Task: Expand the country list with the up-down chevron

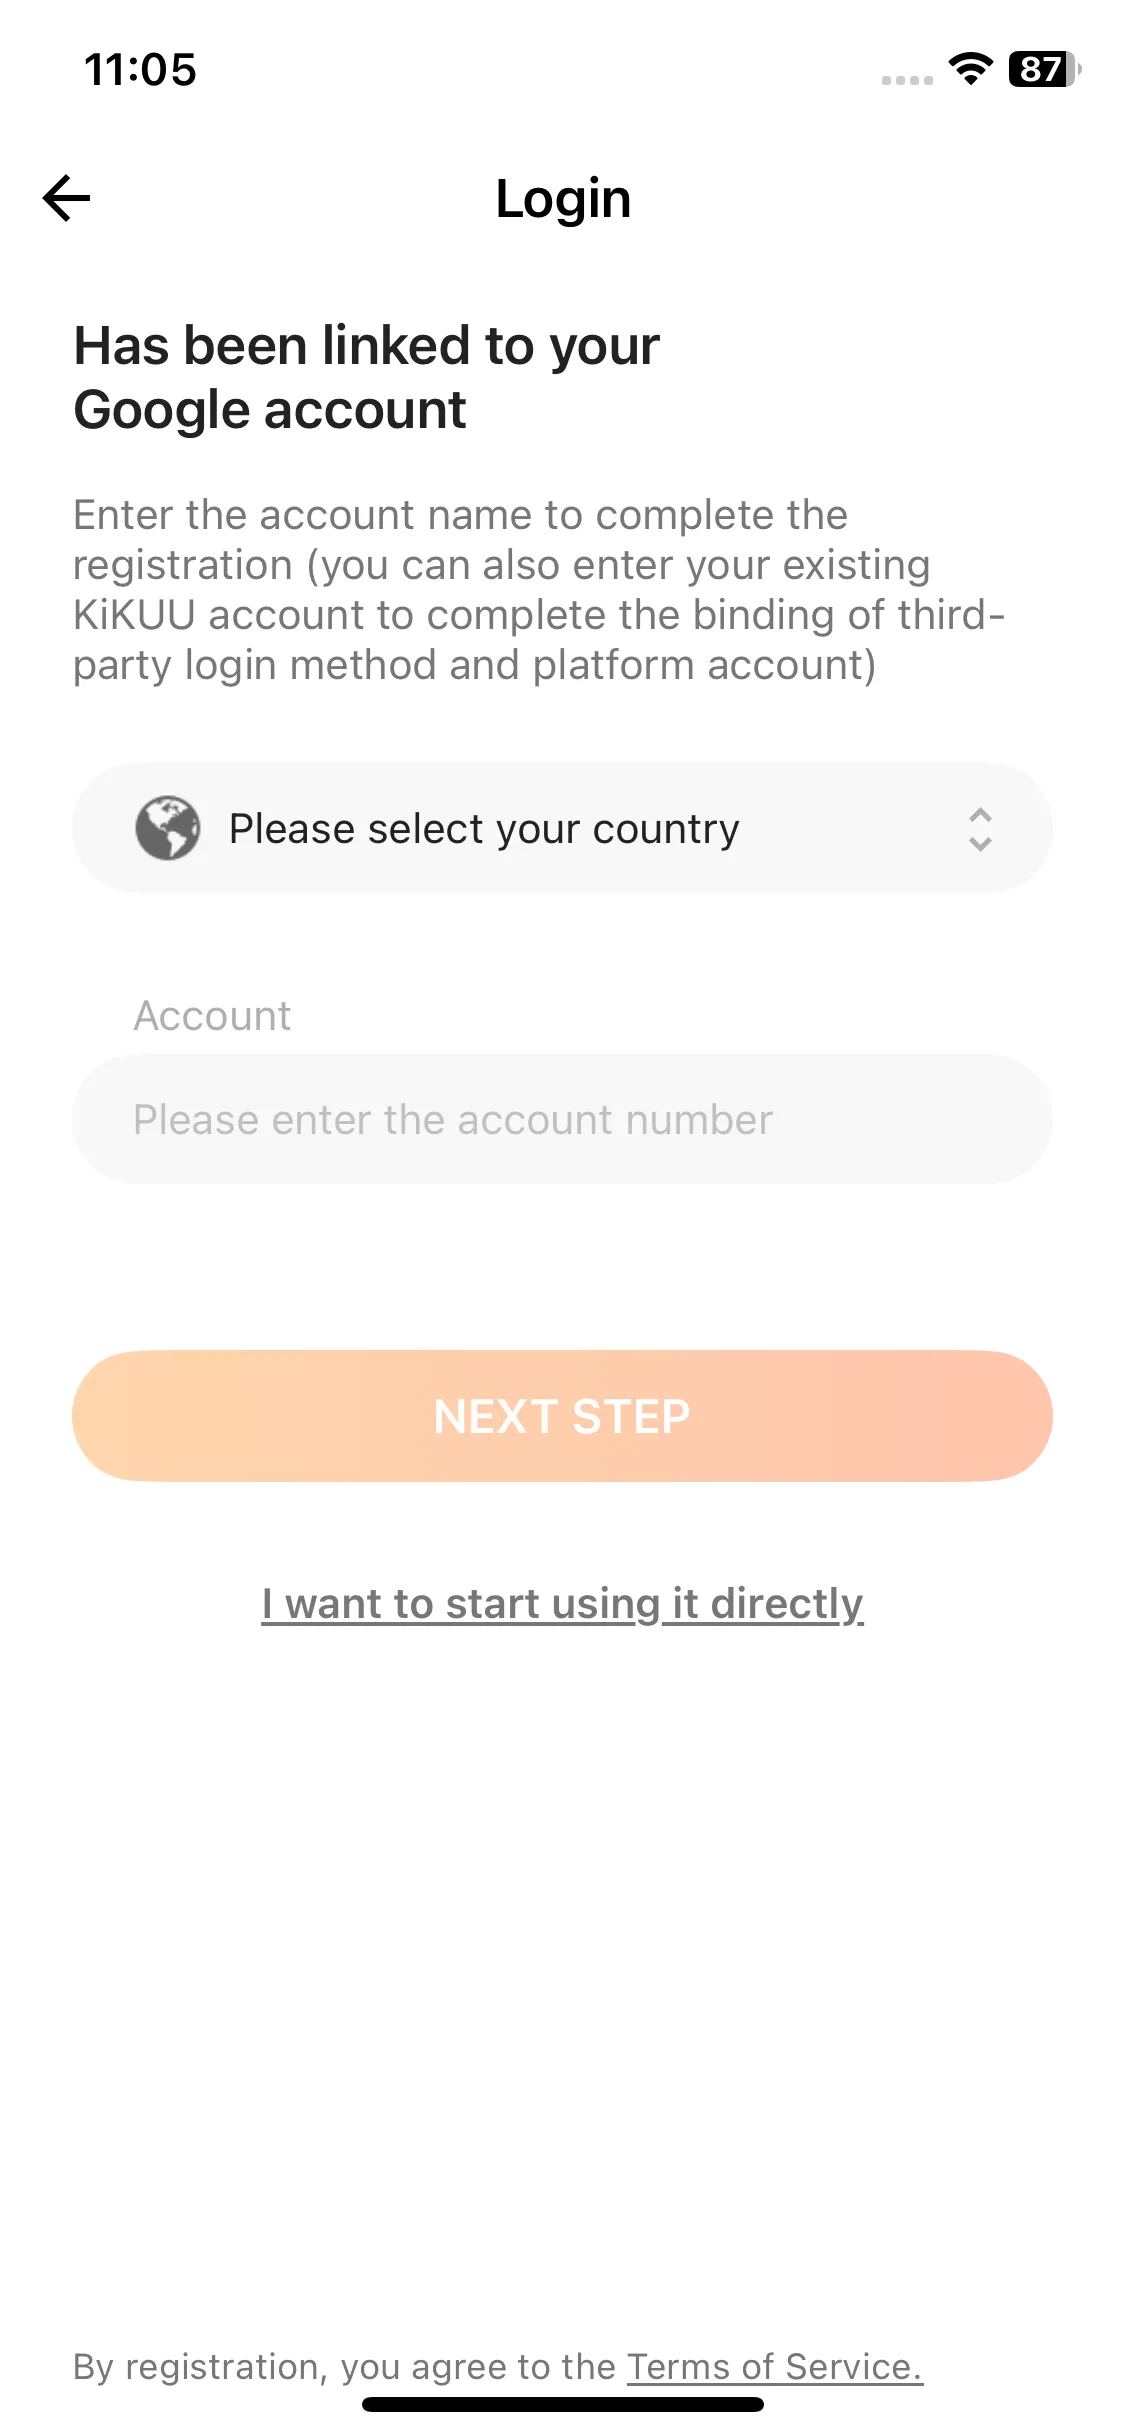Action: [980, 829]
